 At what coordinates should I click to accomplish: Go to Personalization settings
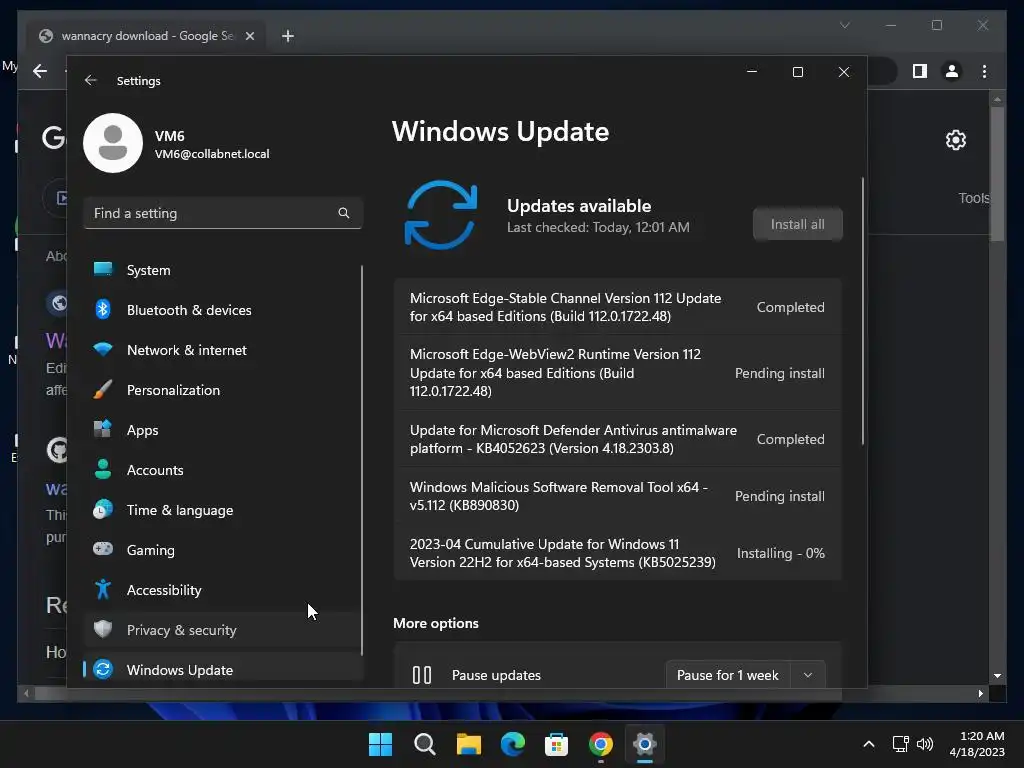(222, 390)
